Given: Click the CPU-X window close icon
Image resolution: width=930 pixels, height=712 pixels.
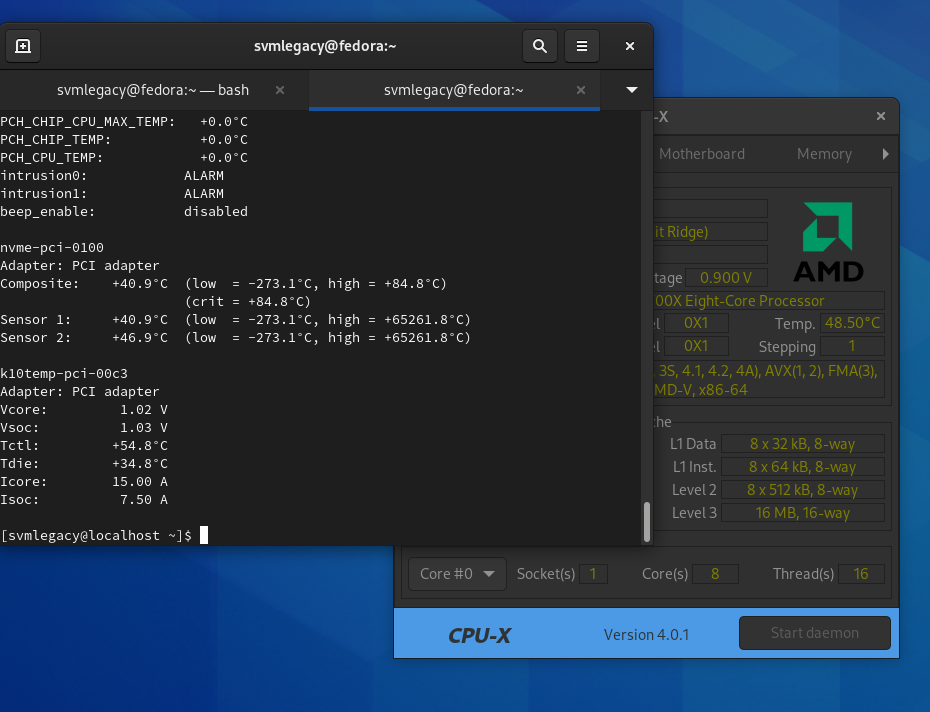Looking at the screenshot, I should click(881, 116).
